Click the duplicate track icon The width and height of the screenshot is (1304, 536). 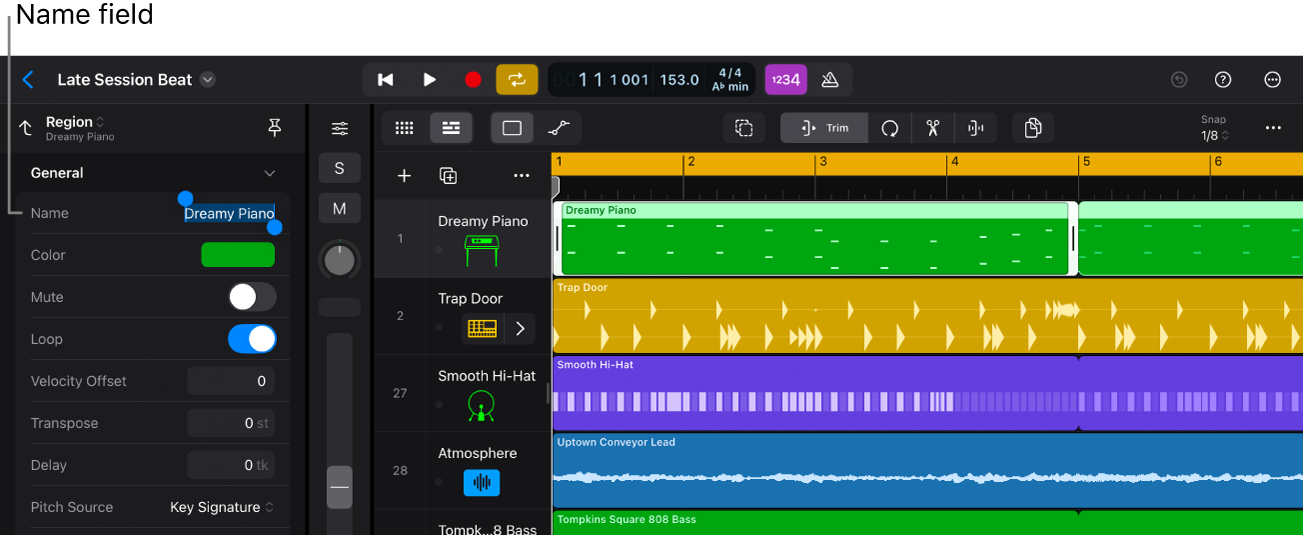click(449, 176)
